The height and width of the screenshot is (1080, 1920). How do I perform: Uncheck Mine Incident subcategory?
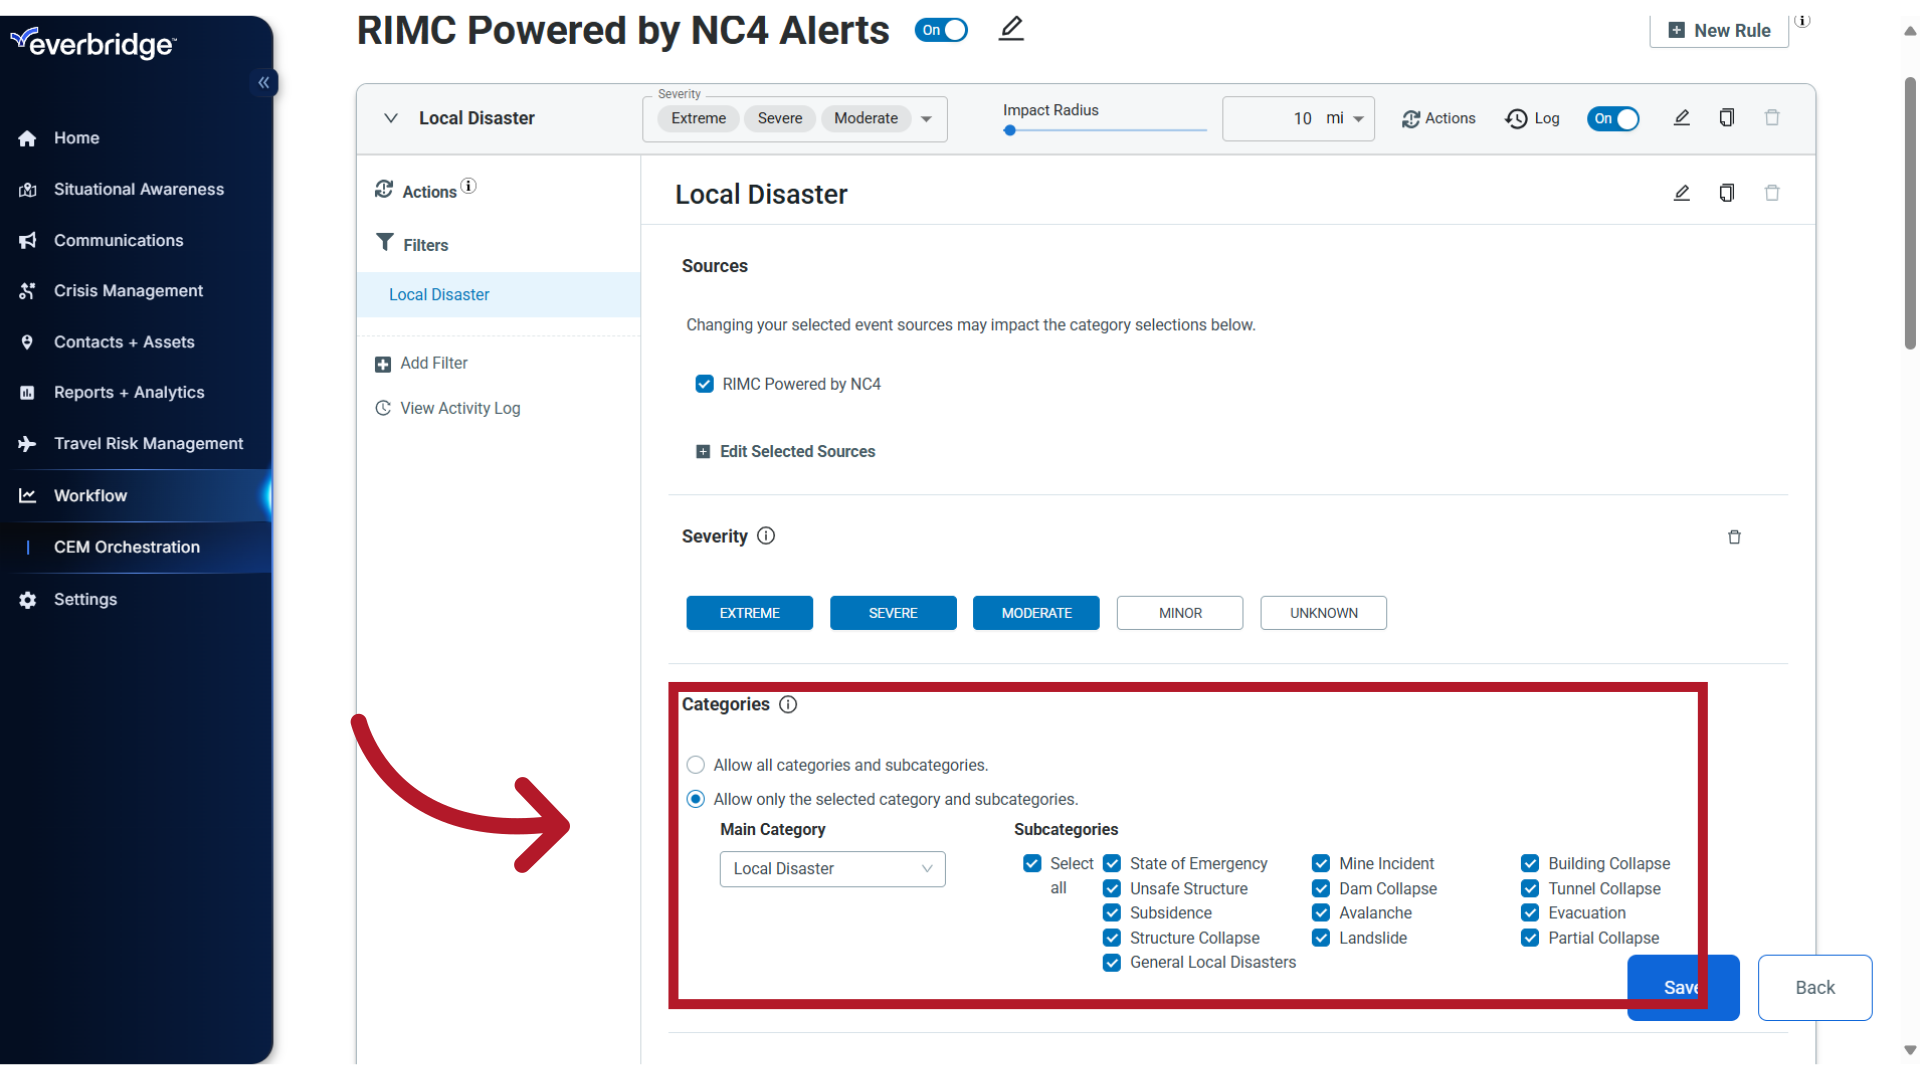point(1321,863)
